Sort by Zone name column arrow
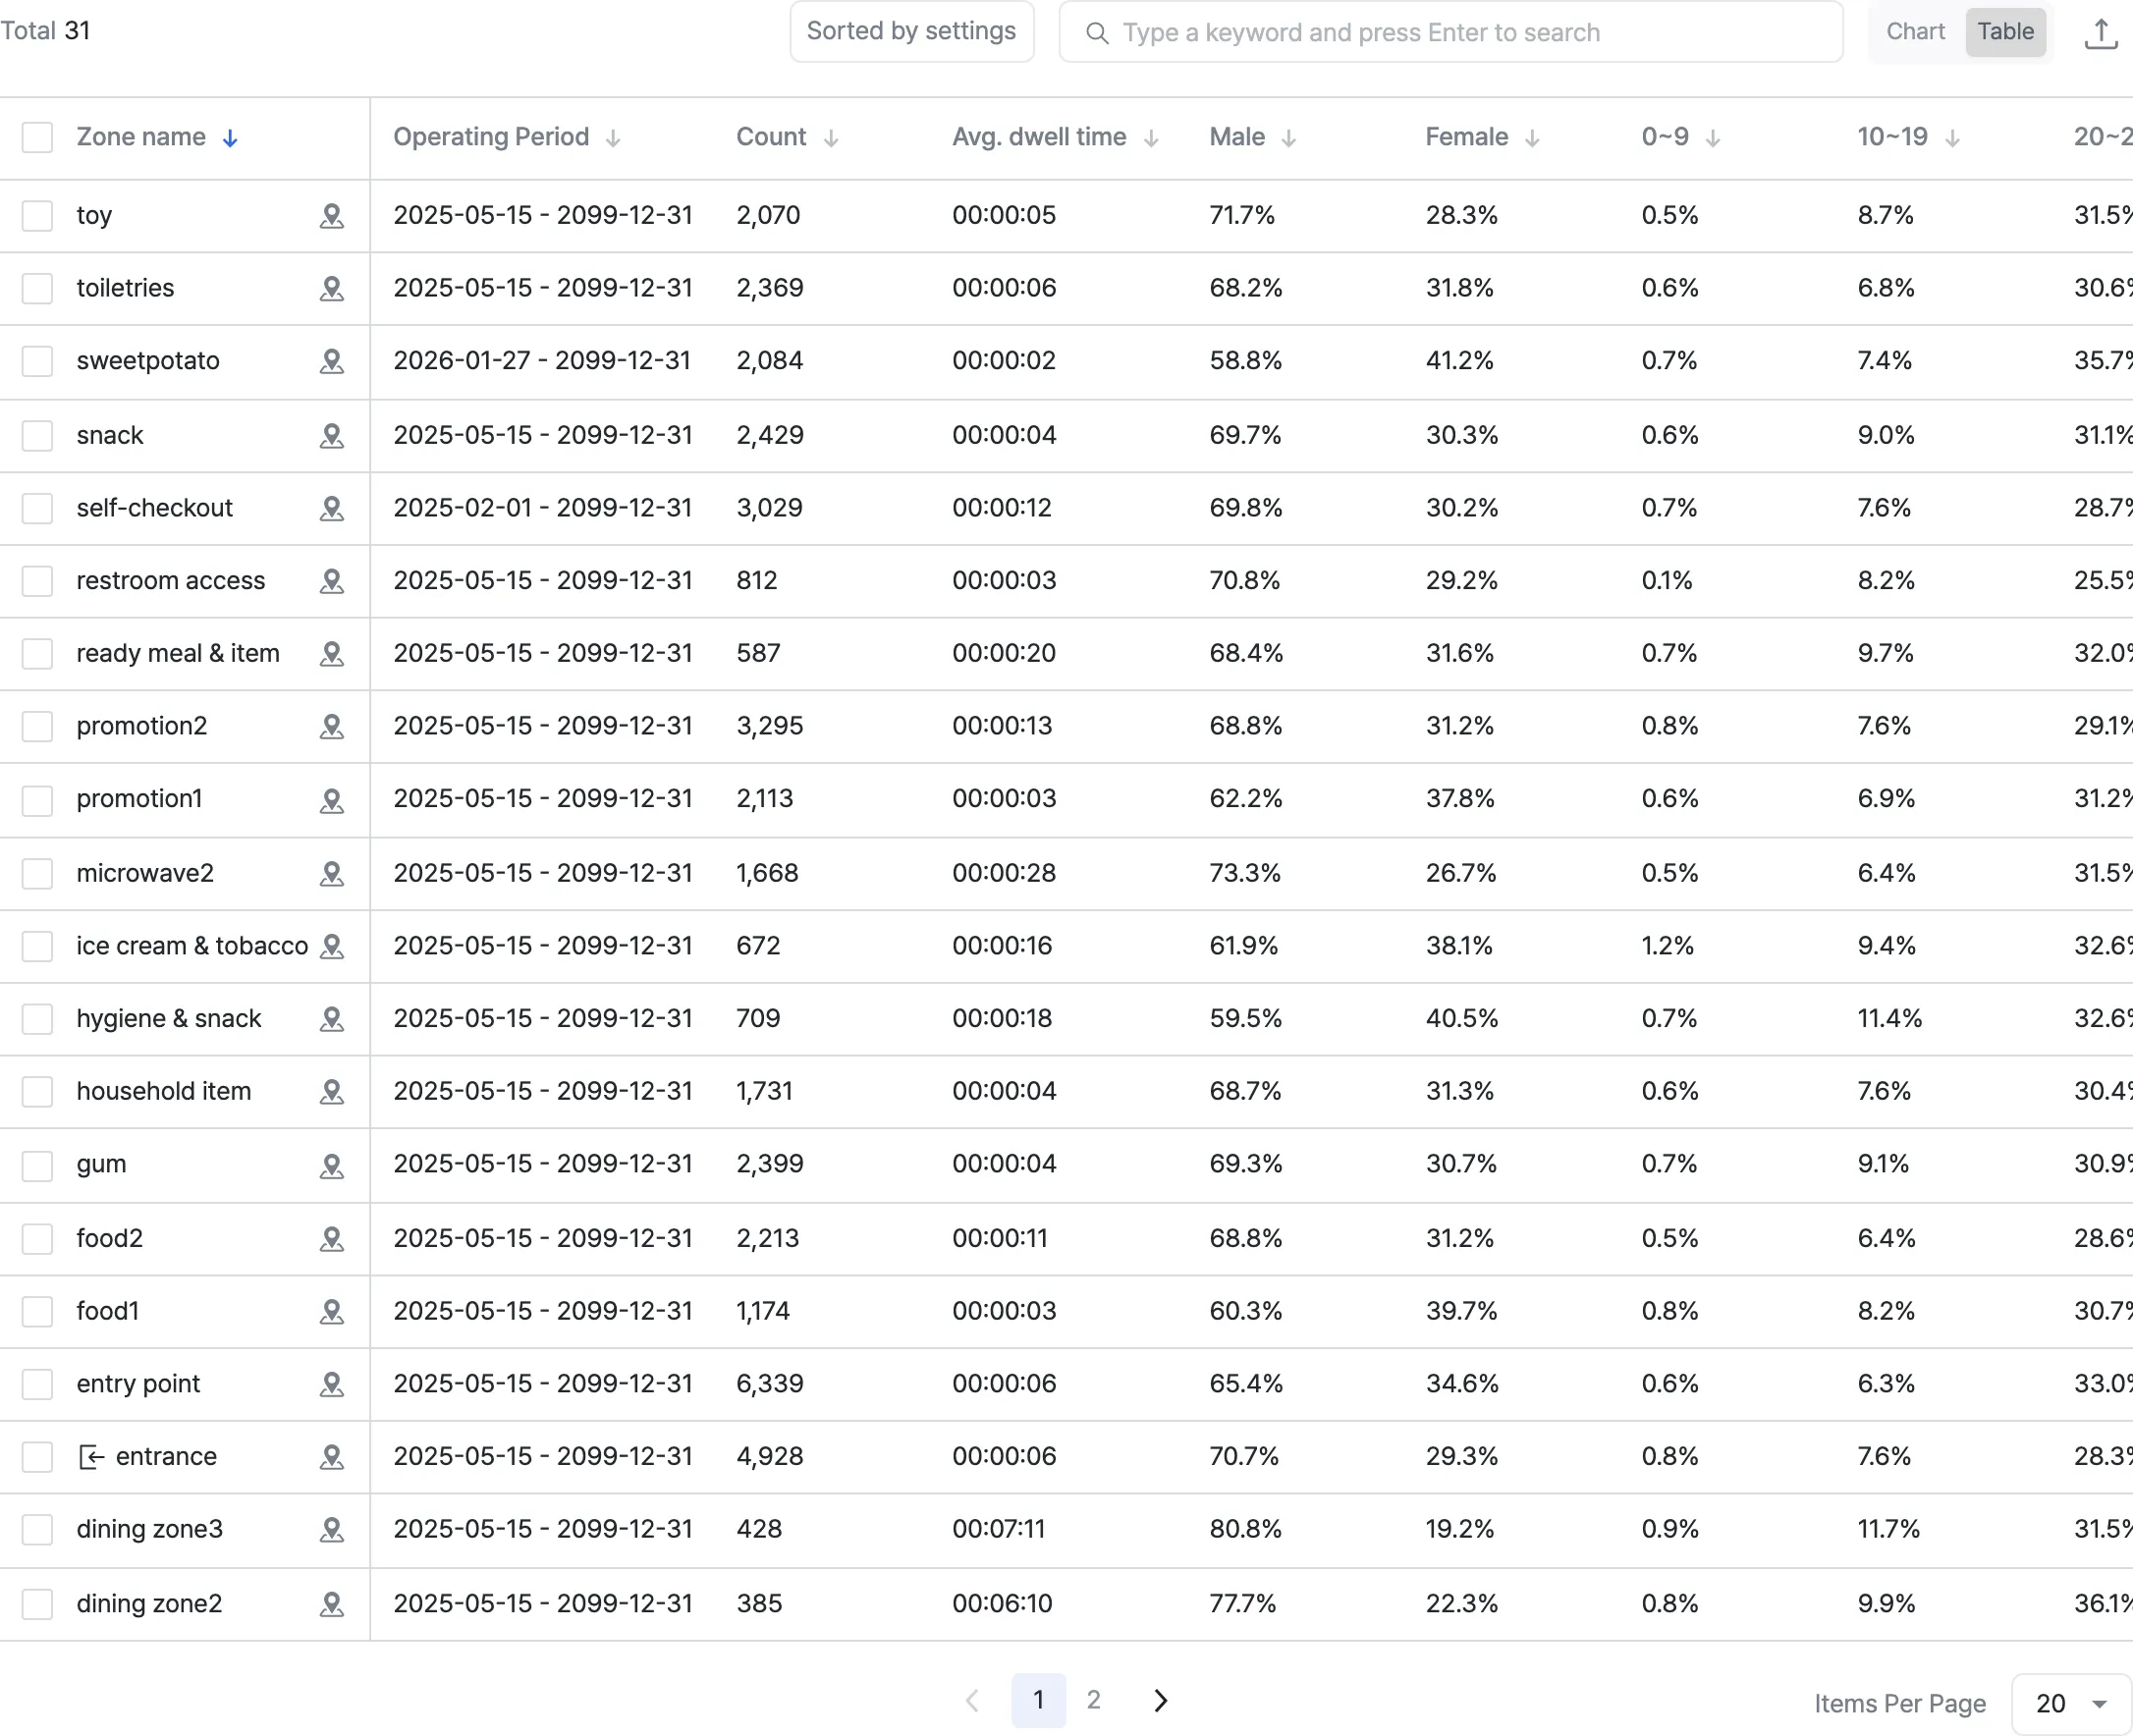The width and height of the screenshot is (2133, 1736). (x=230, y=138)
